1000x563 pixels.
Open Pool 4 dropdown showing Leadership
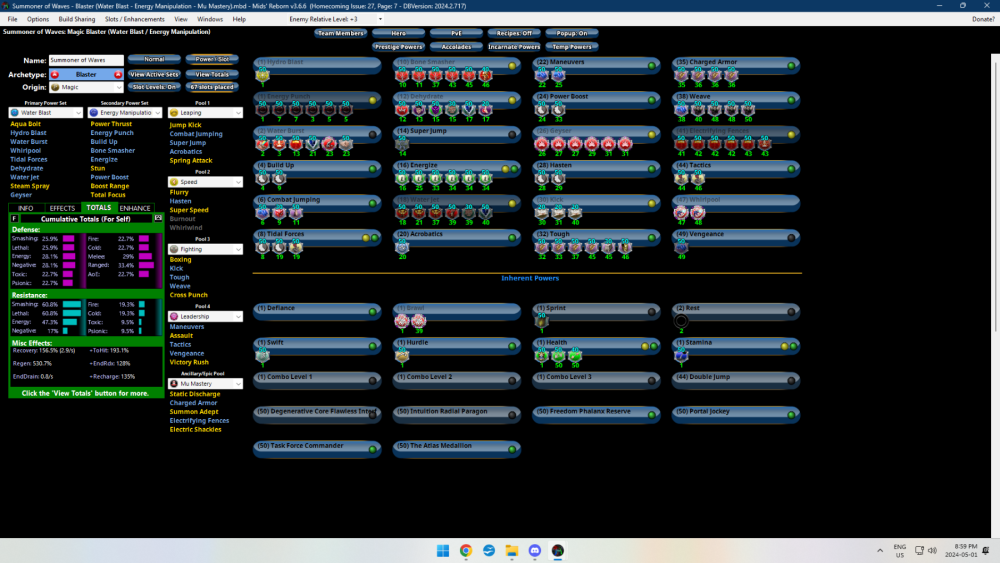pos(205,316)
